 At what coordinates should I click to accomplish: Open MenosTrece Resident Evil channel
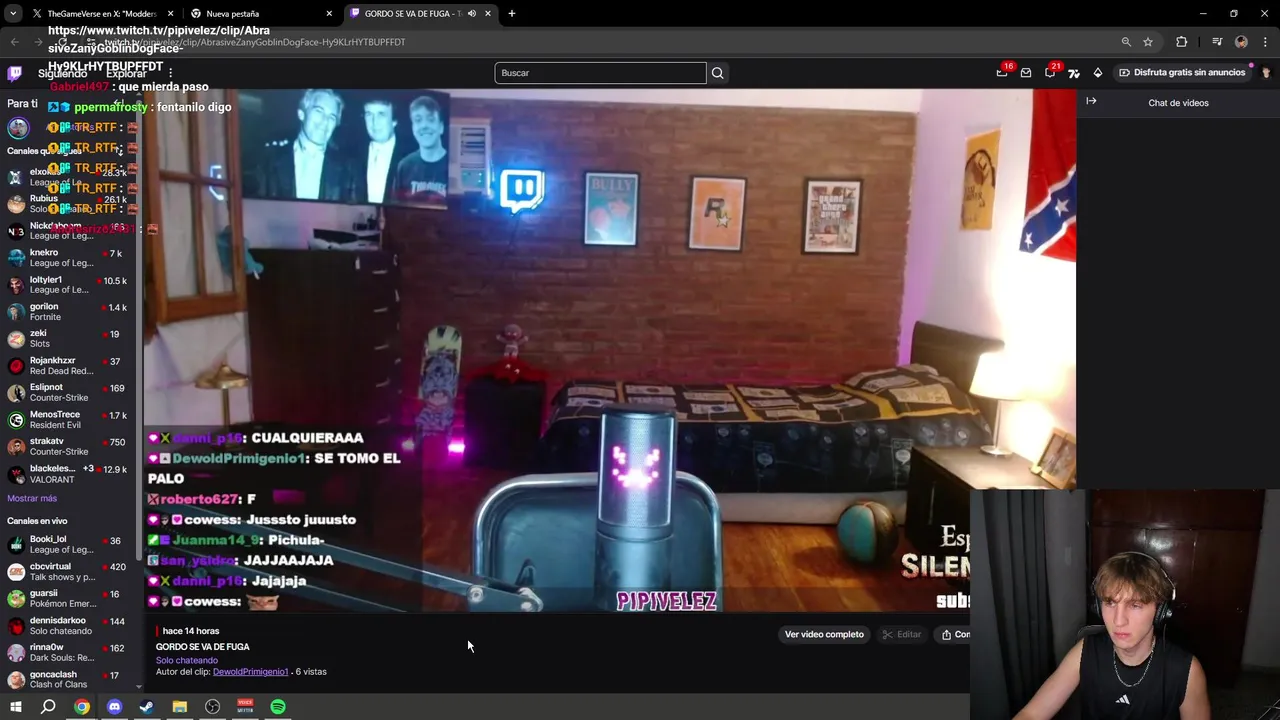tap(68, 419)
